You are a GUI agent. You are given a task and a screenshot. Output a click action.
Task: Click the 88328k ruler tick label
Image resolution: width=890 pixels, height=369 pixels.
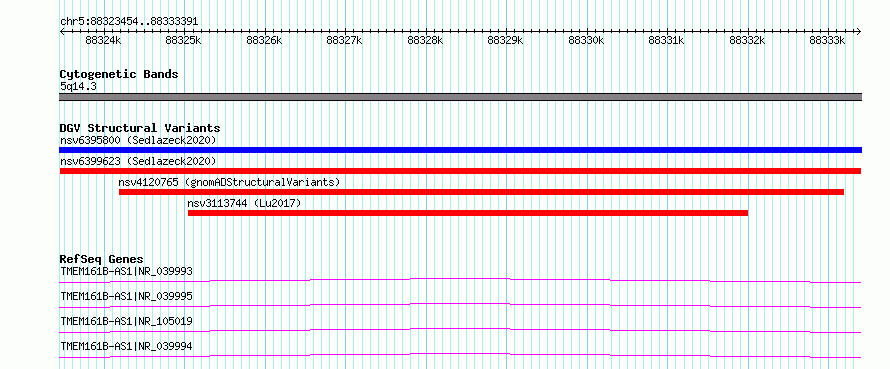(426, 40)
